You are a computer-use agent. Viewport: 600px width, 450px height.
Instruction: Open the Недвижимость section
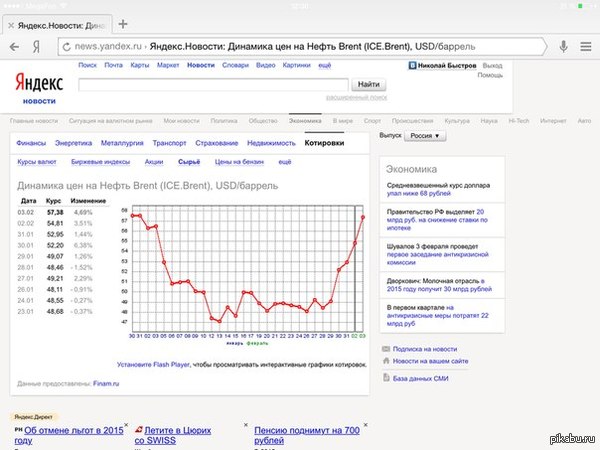click(271, 143)
